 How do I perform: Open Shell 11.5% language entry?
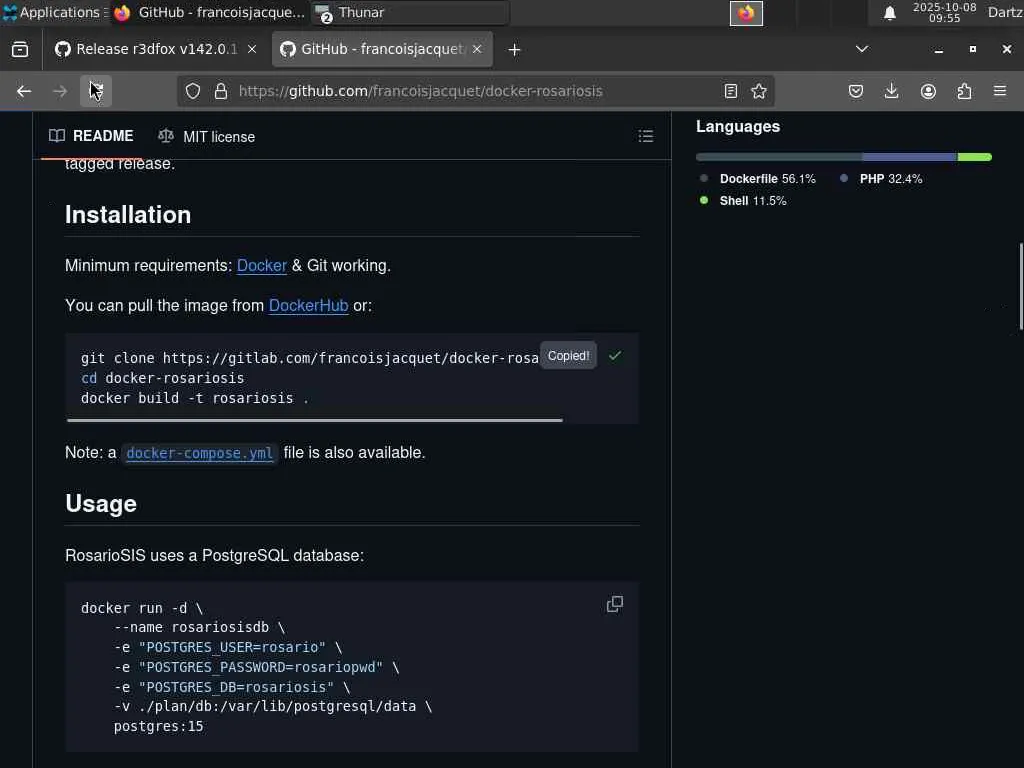[x=743, y=201]
